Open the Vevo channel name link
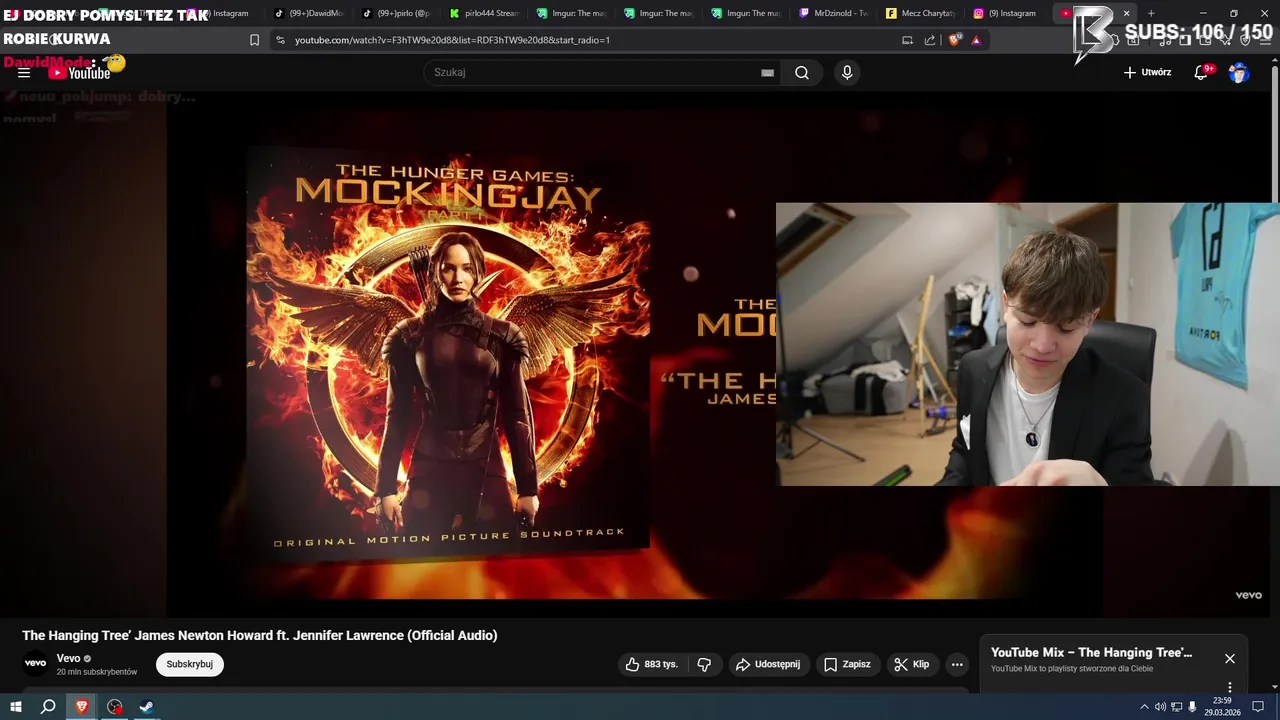Viewport: 1280px width, 720px height. (68, 658)
